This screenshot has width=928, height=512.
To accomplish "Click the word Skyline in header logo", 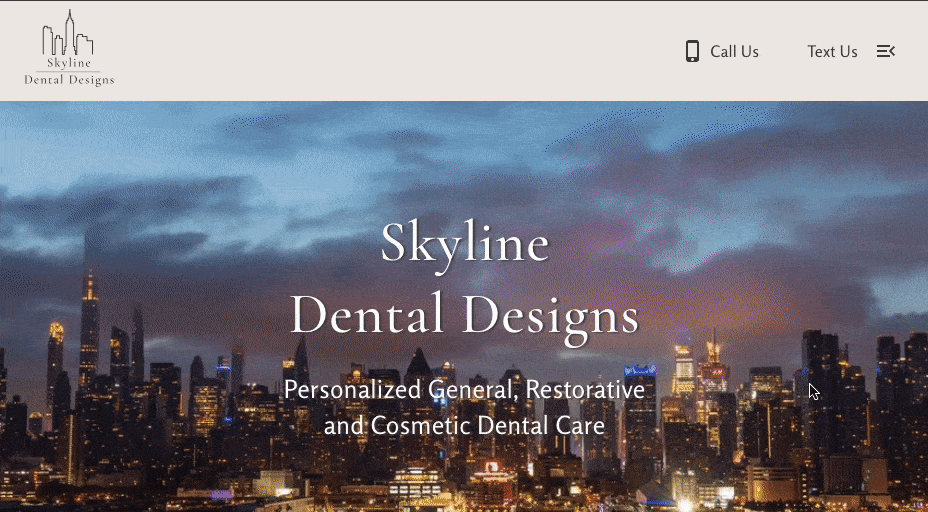I will click(69, 63).
